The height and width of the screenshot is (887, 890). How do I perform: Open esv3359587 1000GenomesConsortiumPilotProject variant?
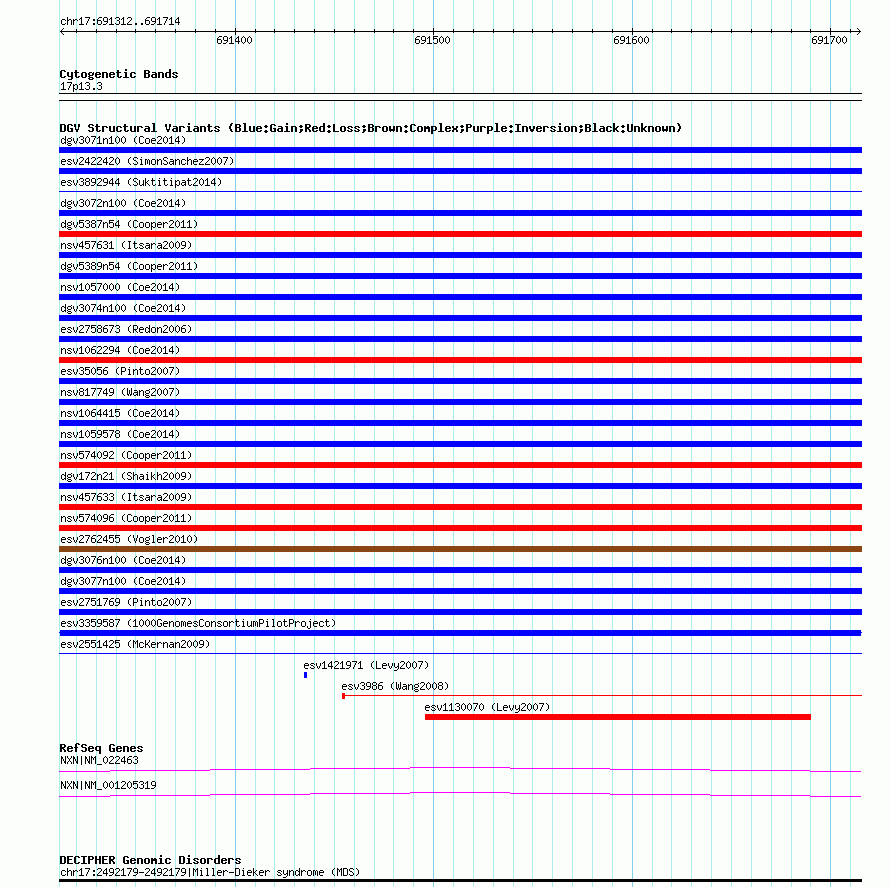[198, 623]
